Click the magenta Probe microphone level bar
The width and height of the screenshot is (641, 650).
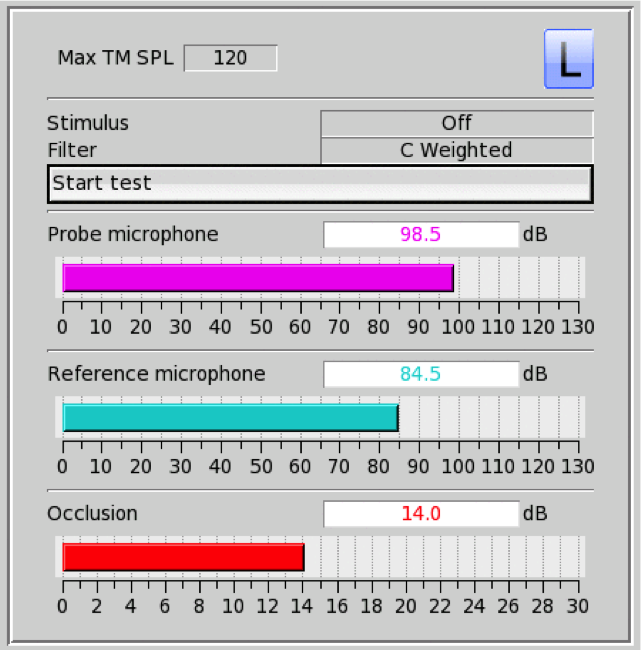coord(258,278)
